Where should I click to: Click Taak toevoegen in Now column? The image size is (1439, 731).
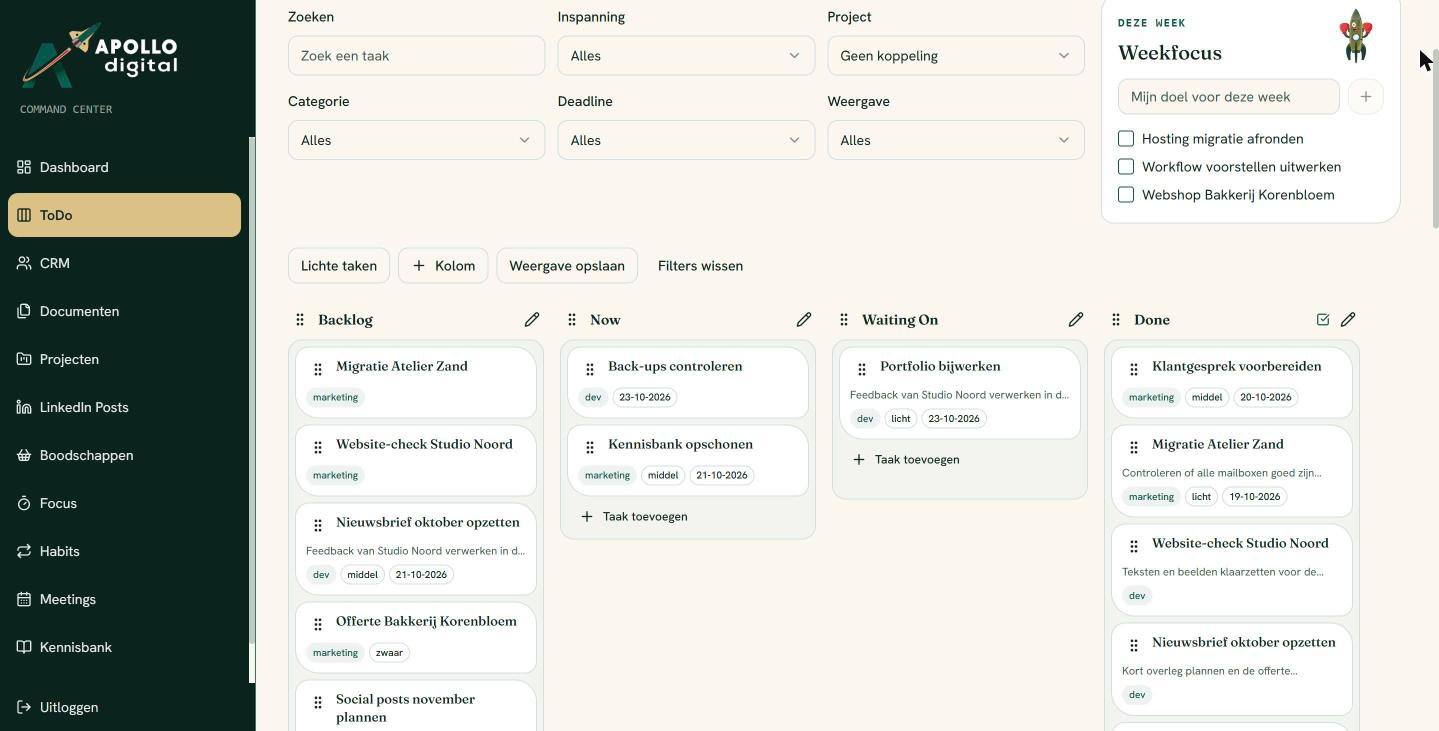click(x=634, y=517)
